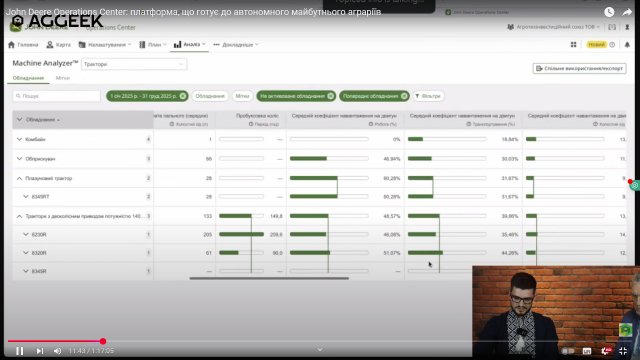The image size is (640, 360).
Task: Click Watch later clock icon
Action: click(x=609, y=12)
